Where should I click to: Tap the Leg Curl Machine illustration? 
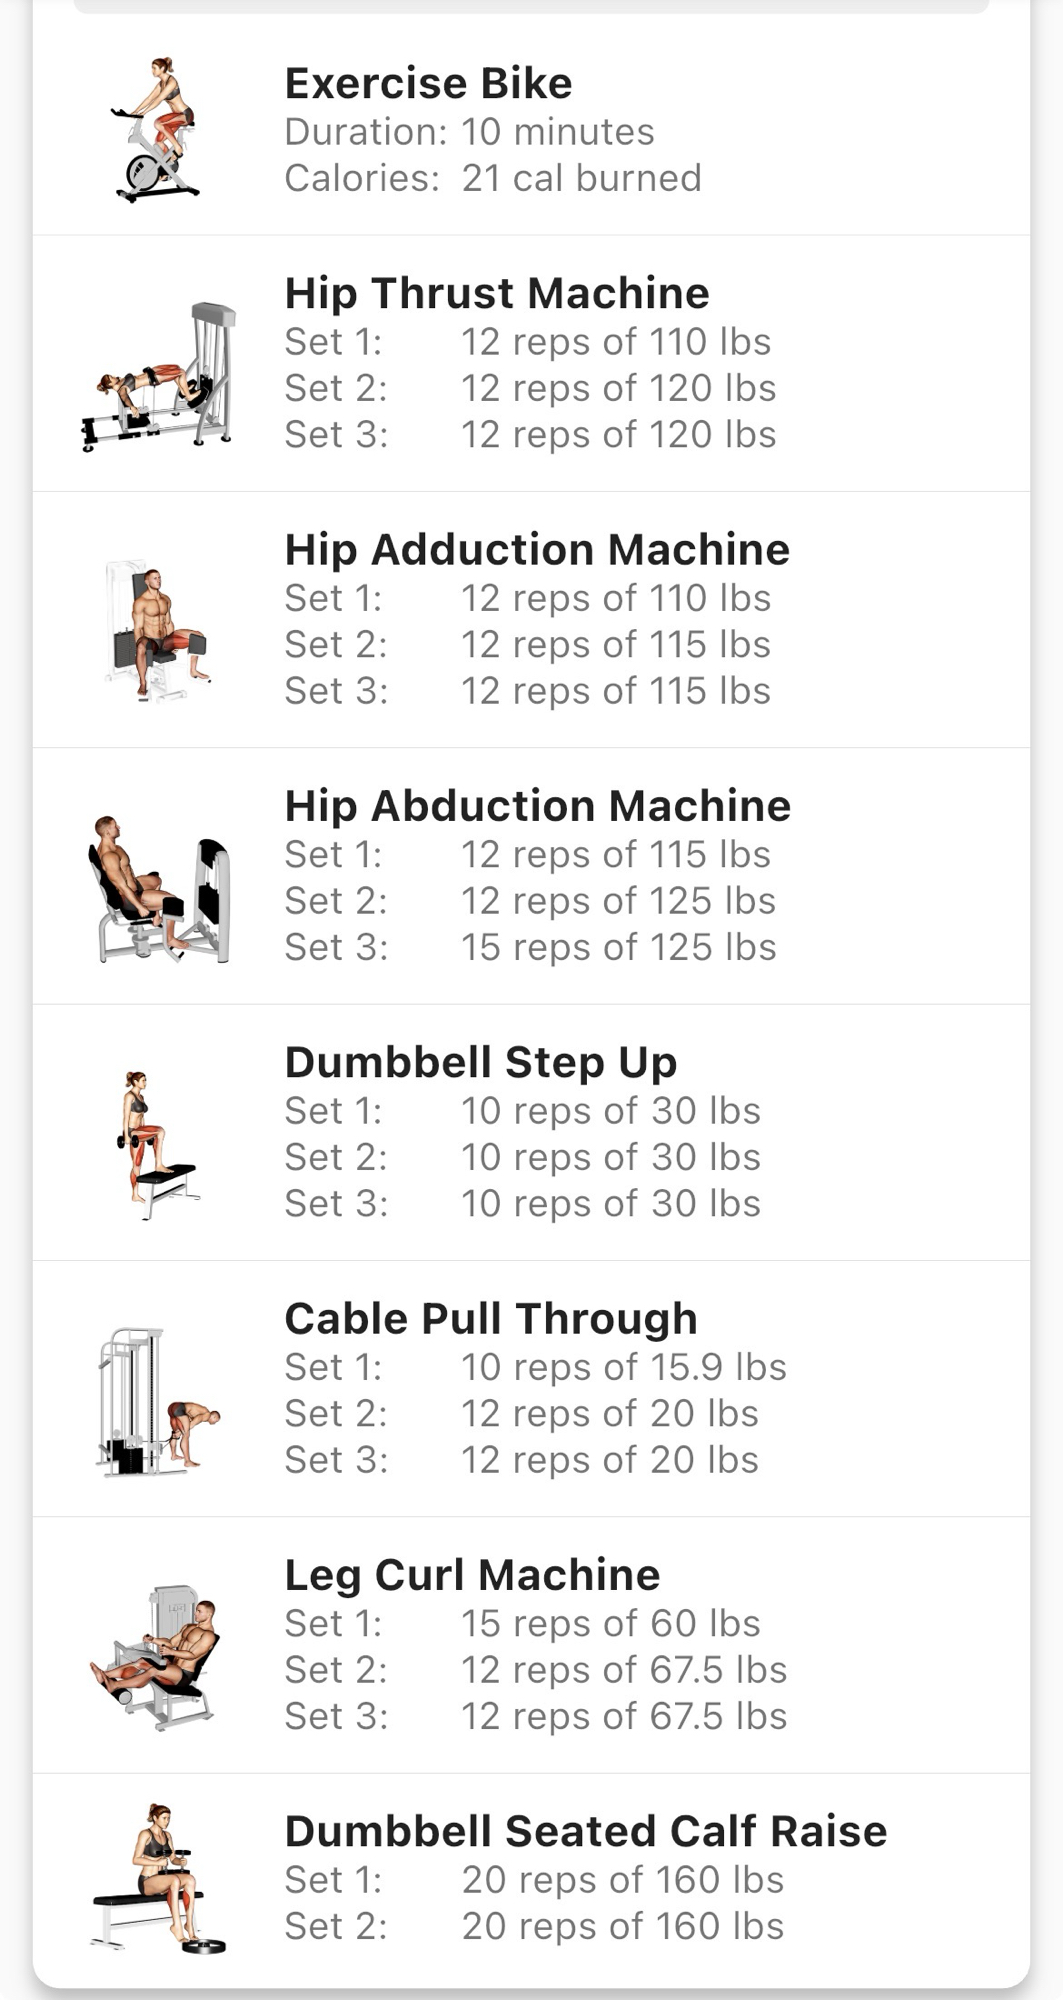[157, 1658]
